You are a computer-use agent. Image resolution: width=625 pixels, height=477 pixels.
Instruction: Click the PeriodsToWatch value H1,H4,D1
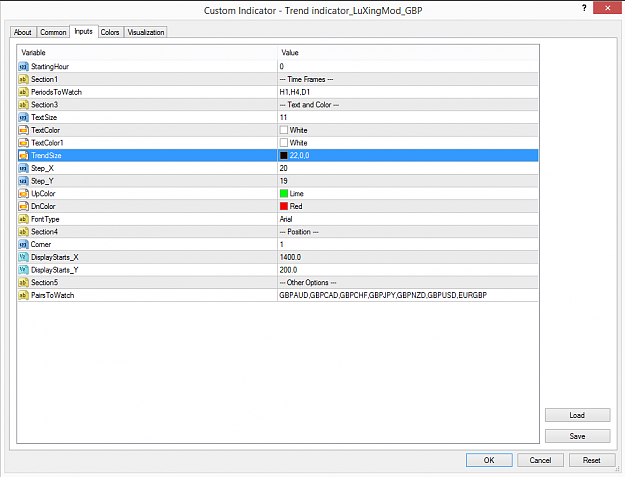pos(295,92)
